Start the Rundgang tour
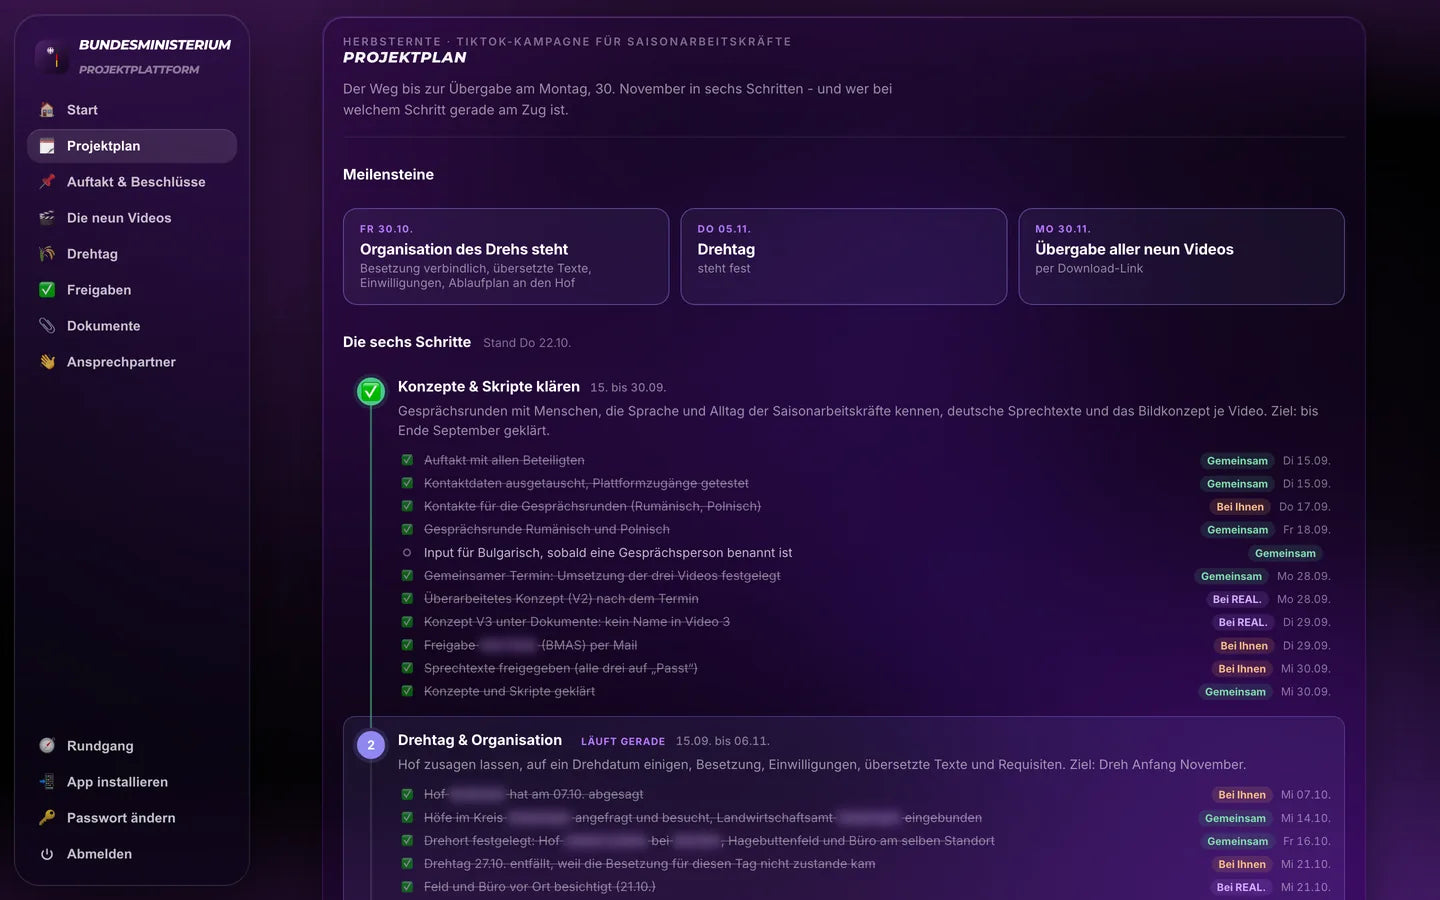The image size is (1440, 900). pyautogui.click(x=132, y=746)
